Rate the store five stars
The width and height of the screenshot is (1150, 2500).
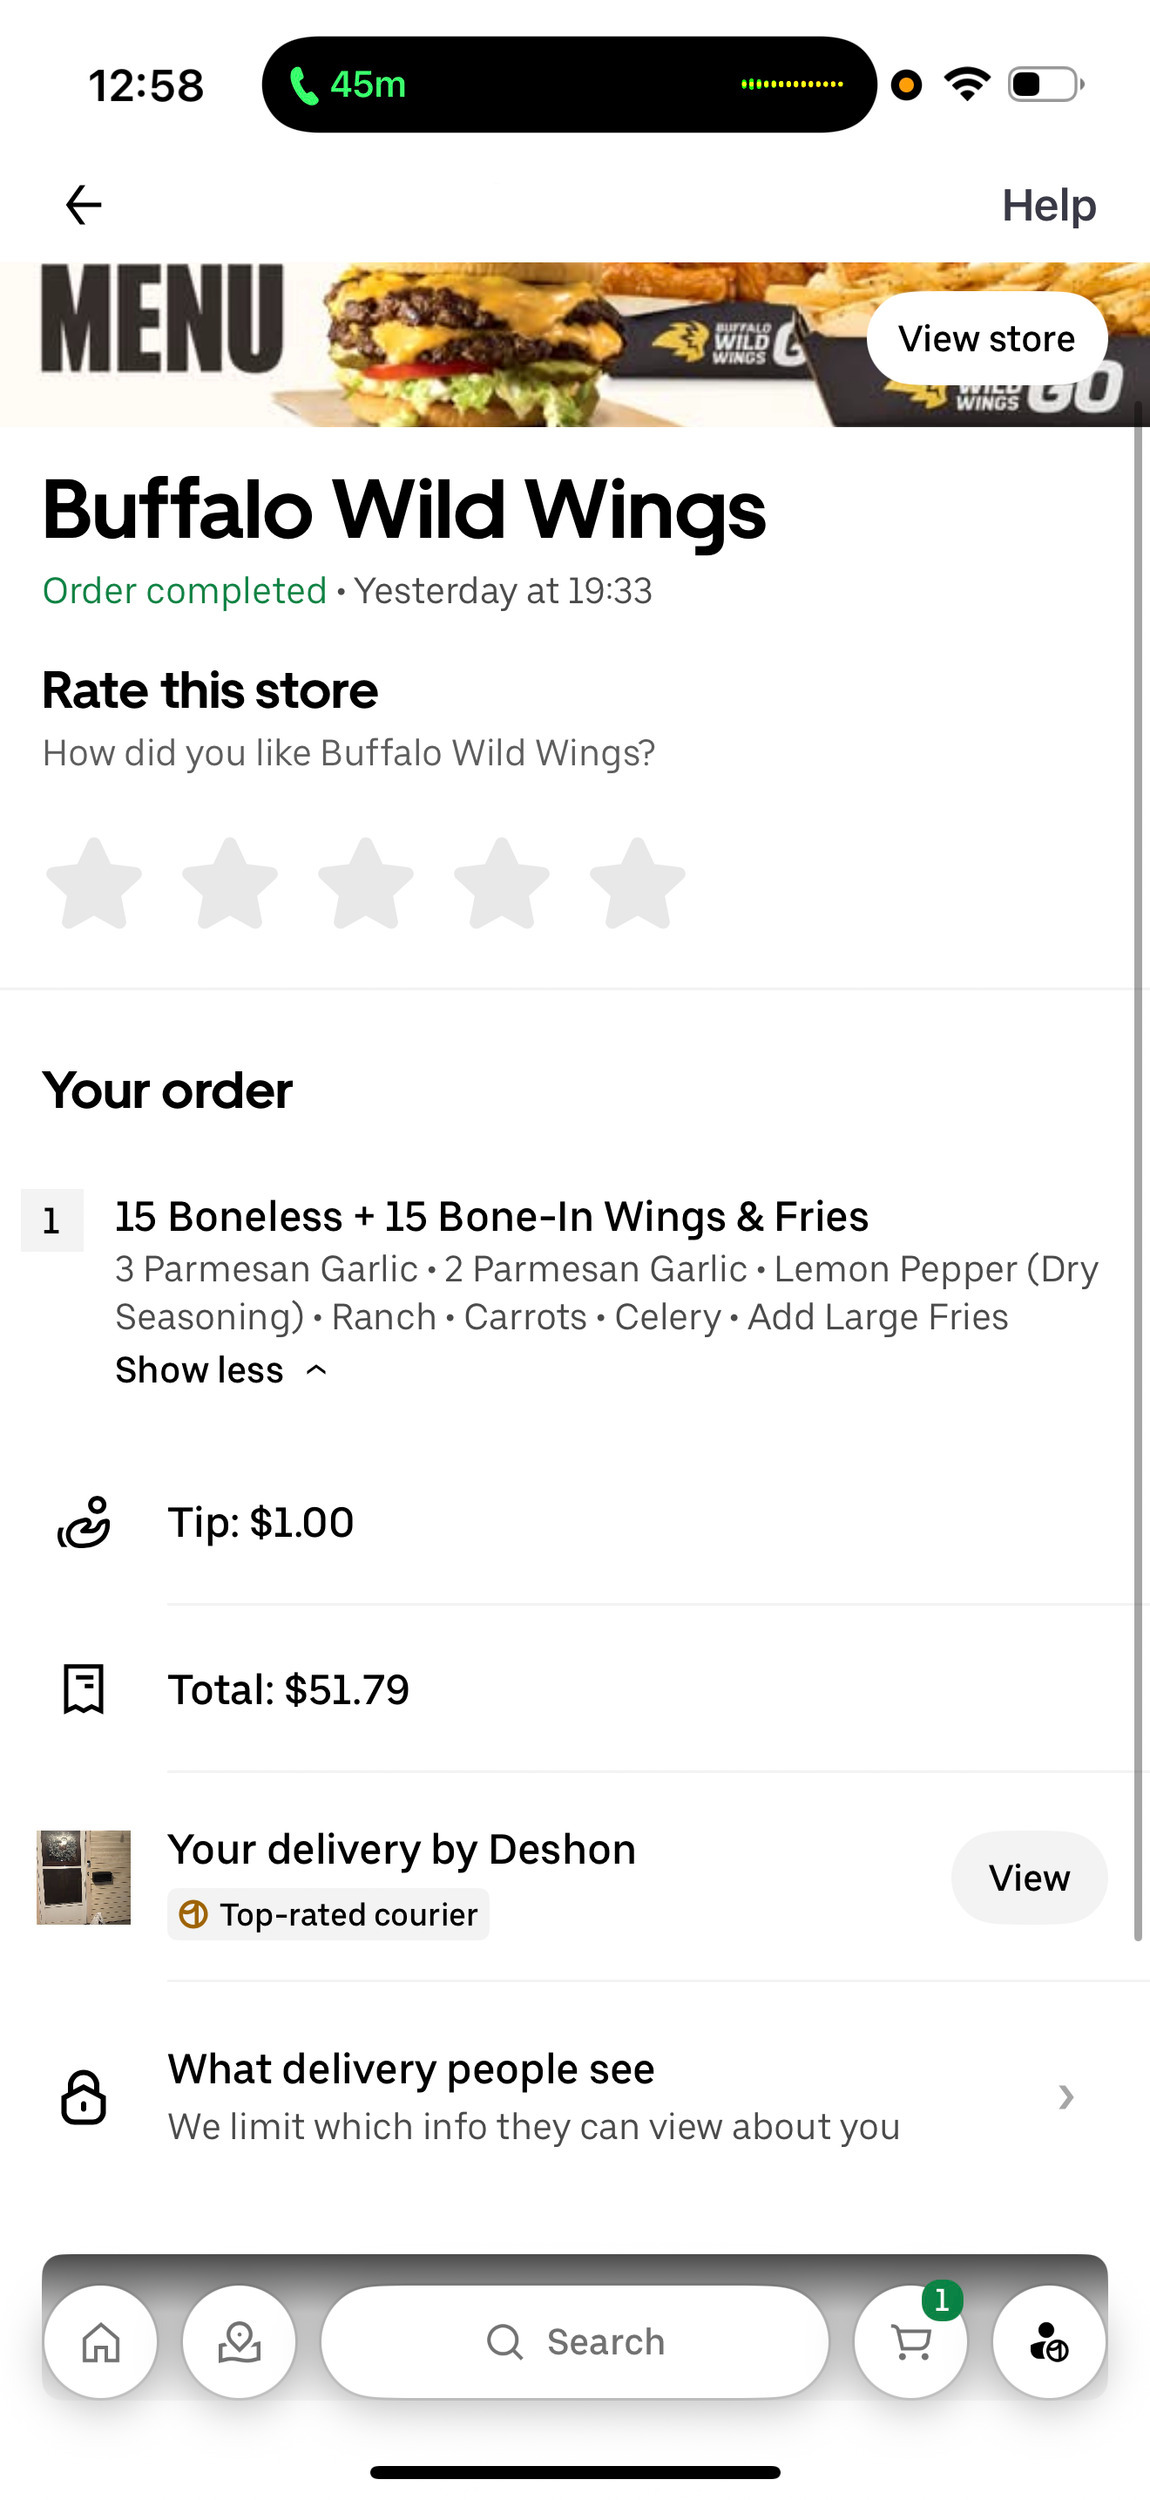point(638,884)
